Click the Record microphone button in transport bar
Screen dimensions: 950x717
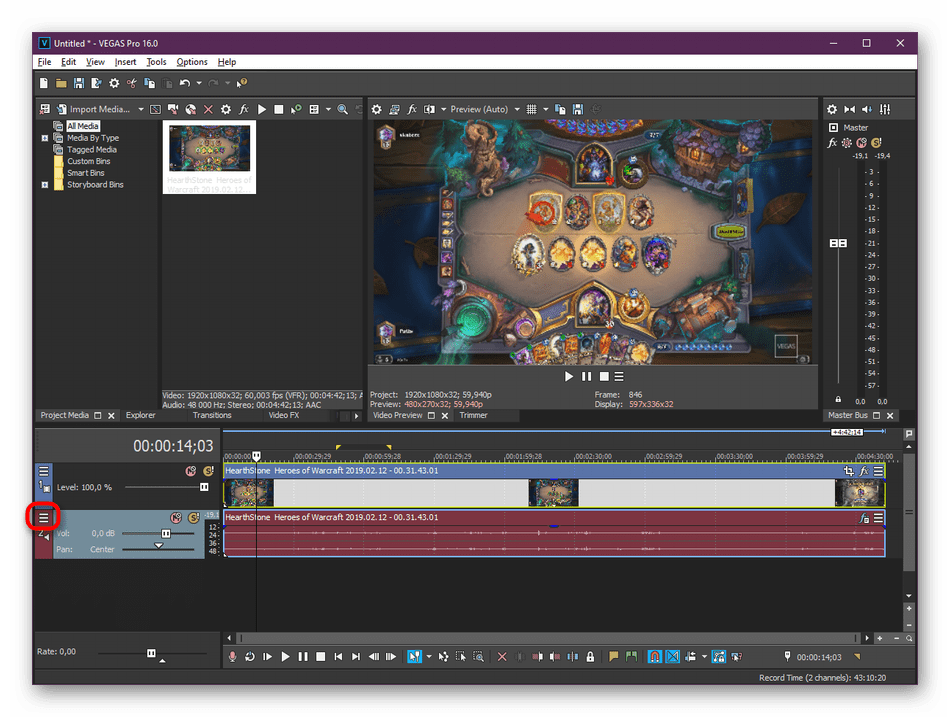(233, 657)
